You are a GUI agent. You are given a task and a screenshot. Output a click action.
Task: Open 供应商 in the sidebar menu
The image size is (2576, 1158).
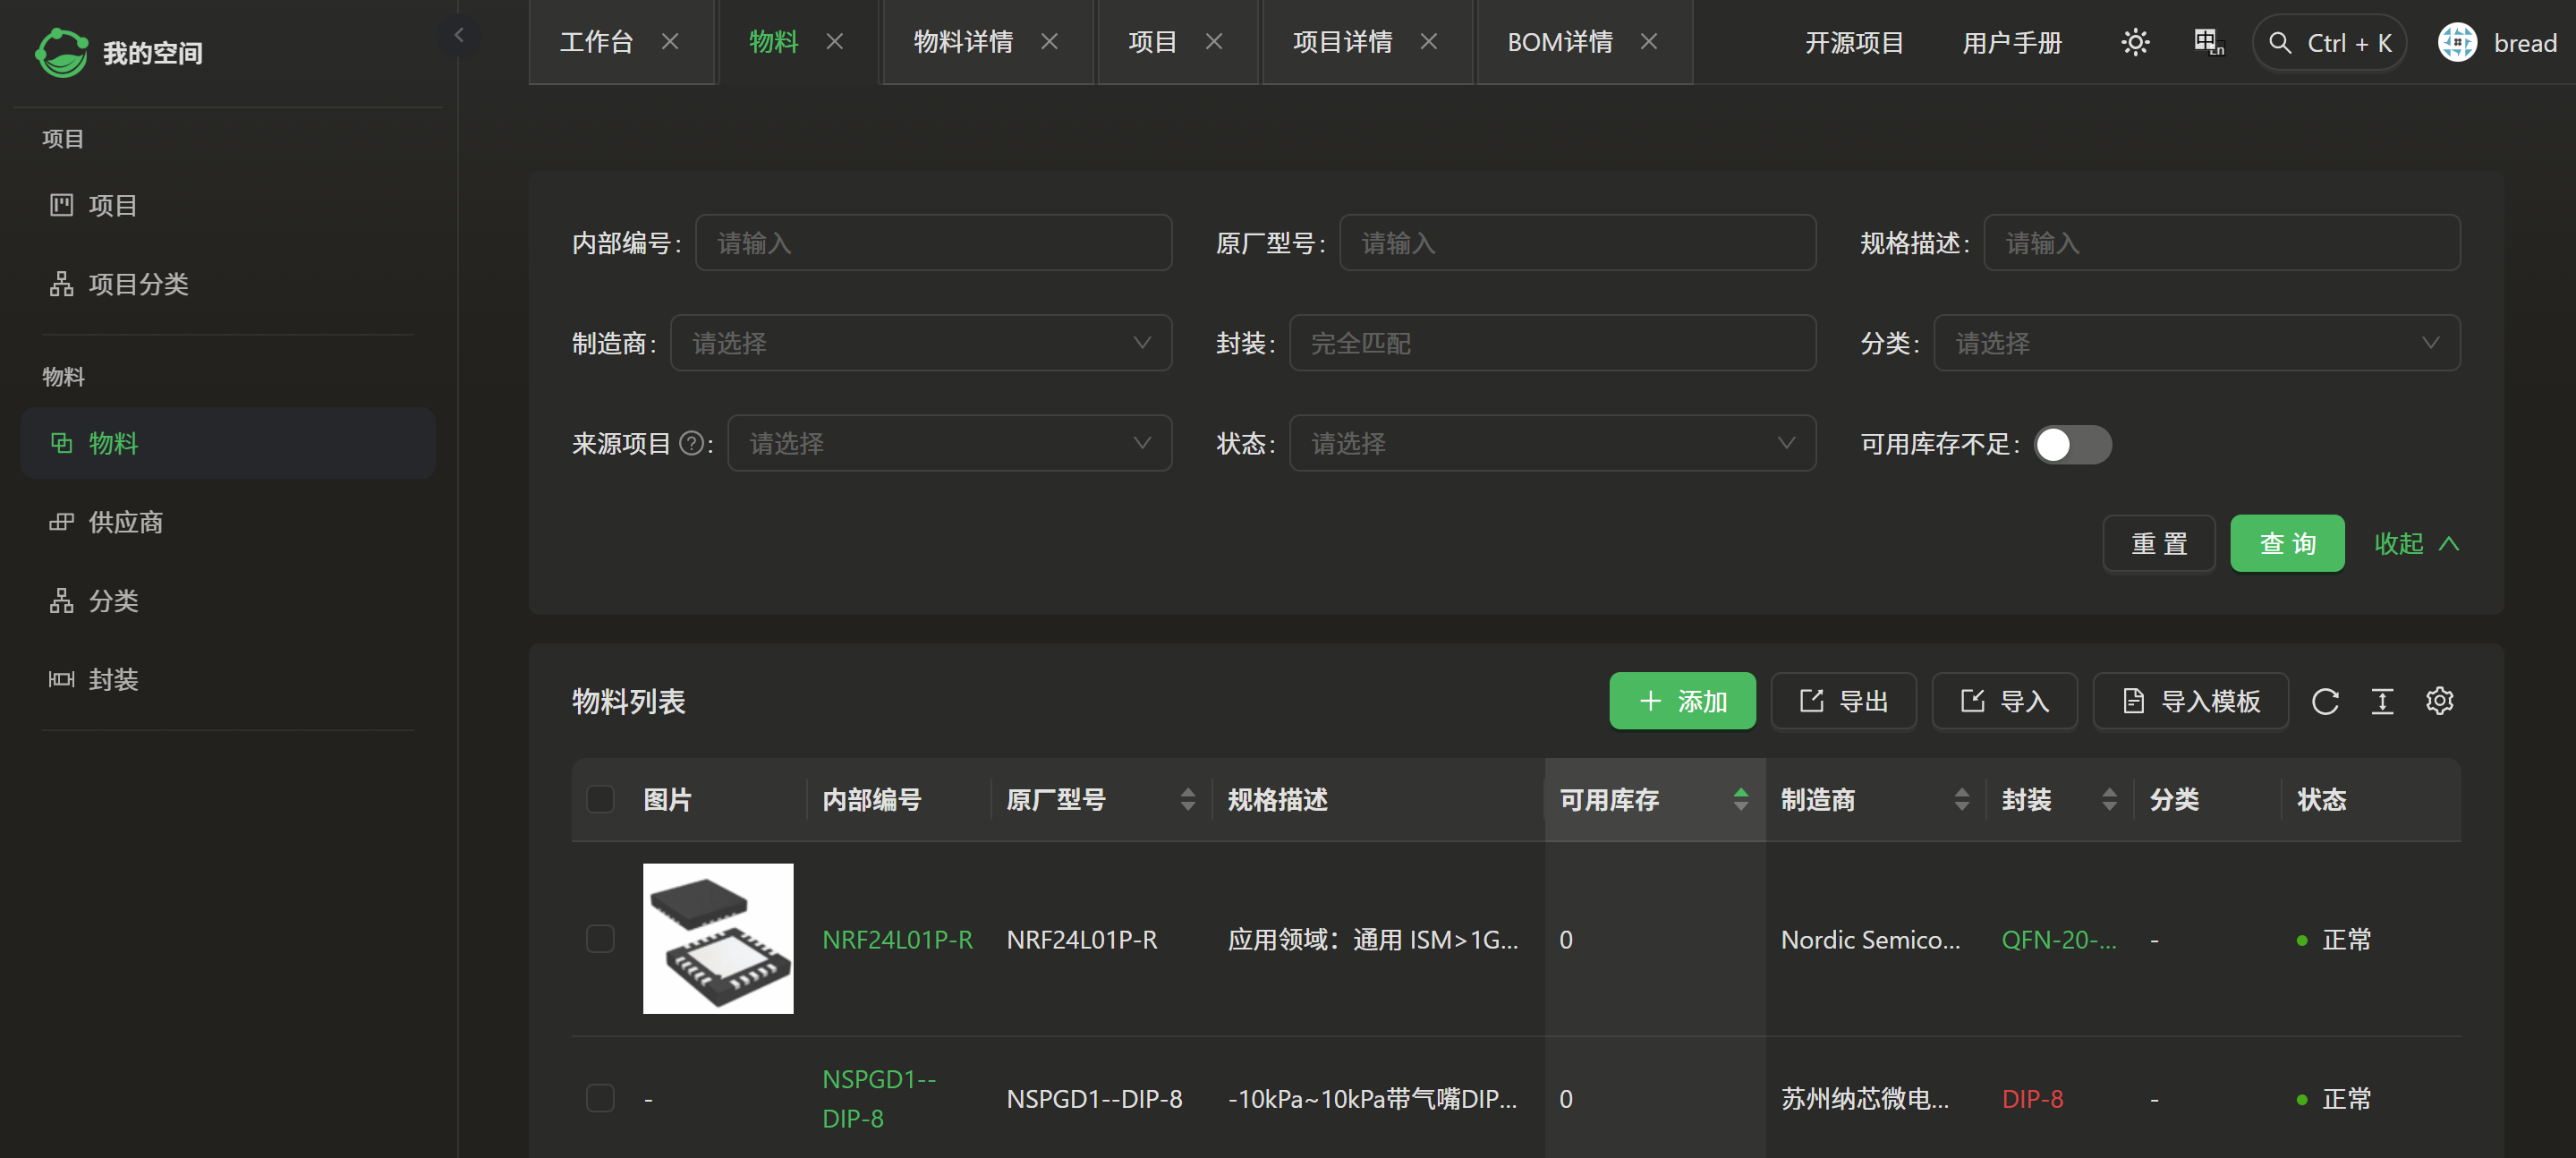[126, 522]
